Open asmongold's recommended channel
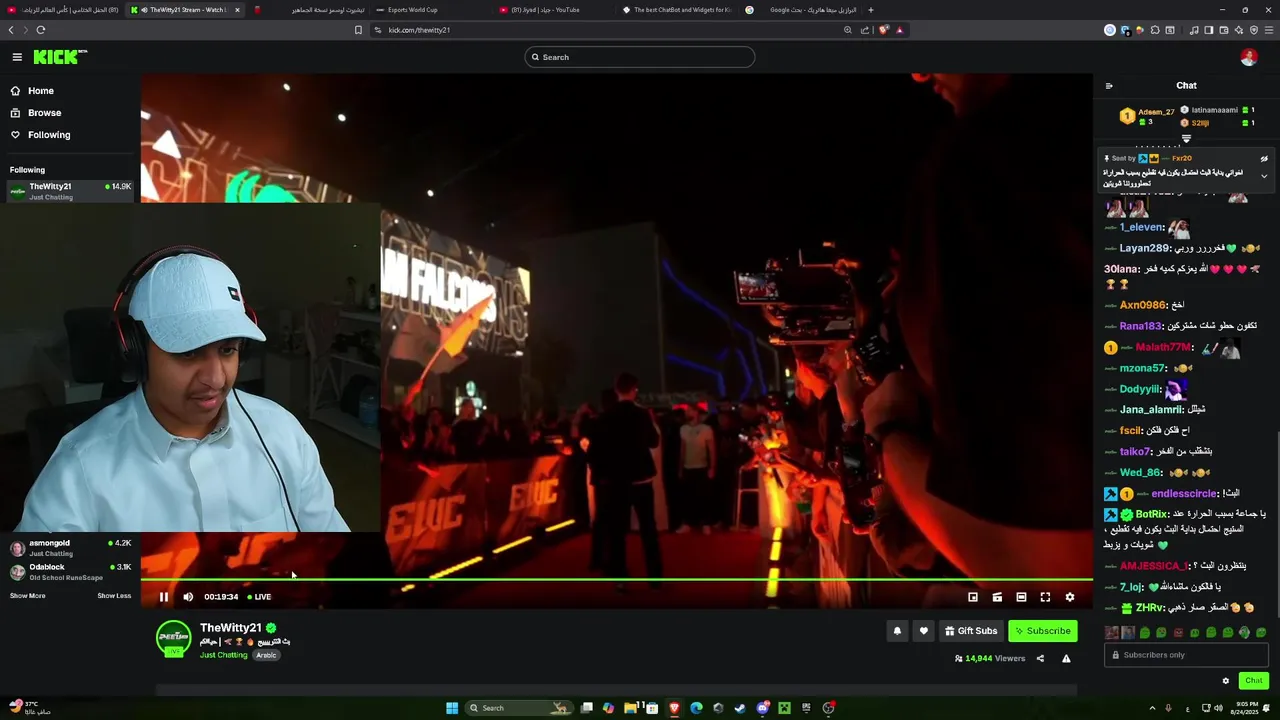 70,548
